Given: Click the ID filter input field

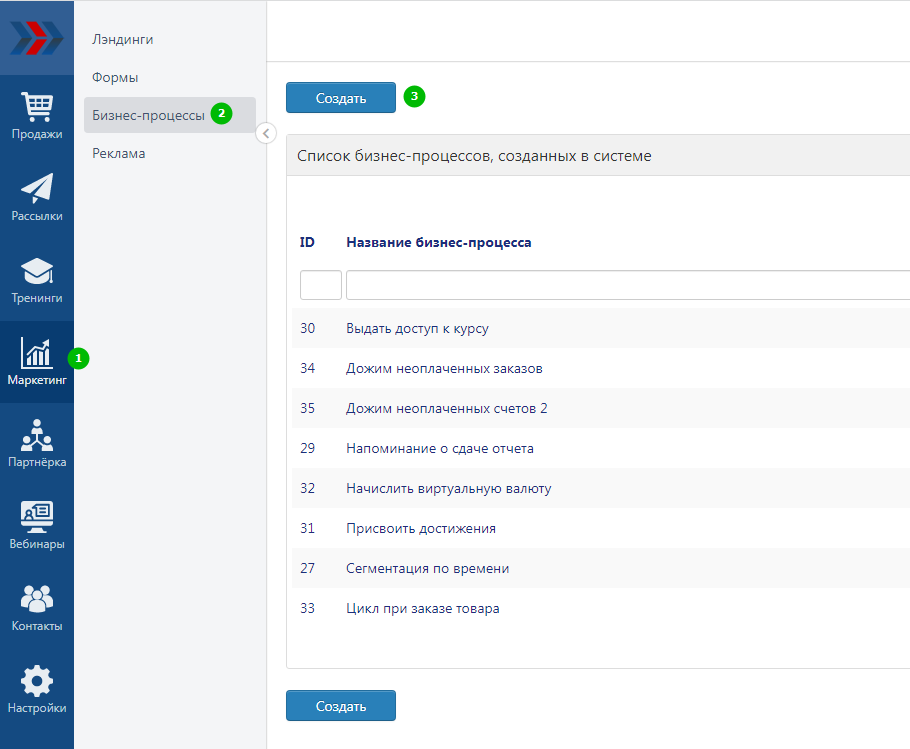Looking at the screenshot, I should tap(320, 285).
